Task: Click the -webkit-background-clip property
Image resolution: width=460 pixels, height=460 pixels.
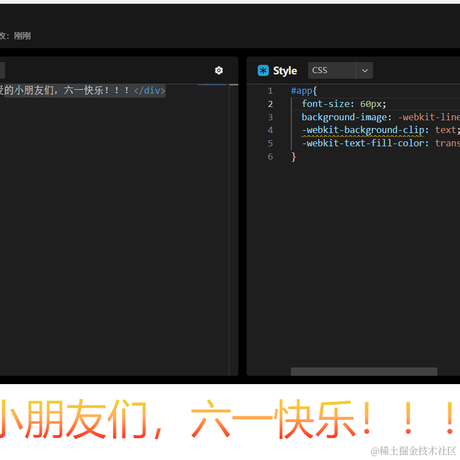Action: pyautogui.click(x=363, y=130)
